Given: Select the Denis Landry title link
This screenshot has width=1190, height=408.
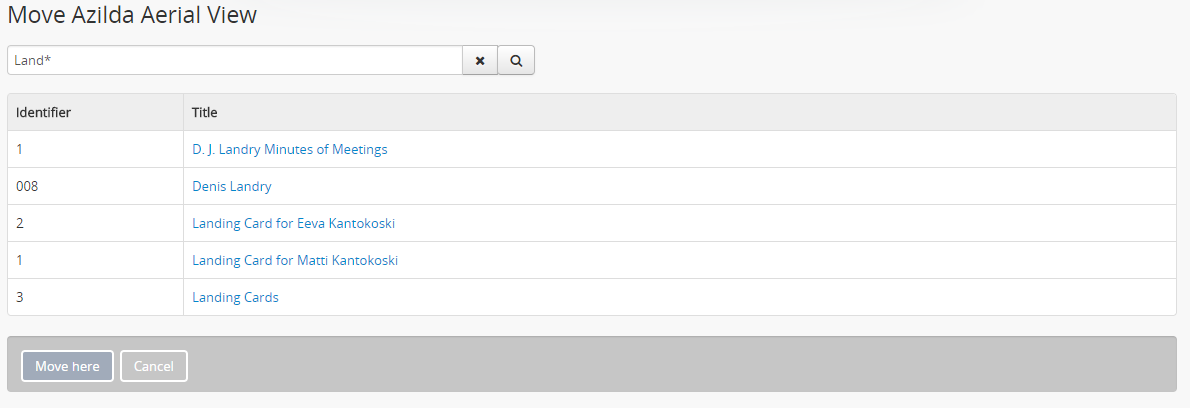Looking at the screenshot, I should (x=231, y=186).
